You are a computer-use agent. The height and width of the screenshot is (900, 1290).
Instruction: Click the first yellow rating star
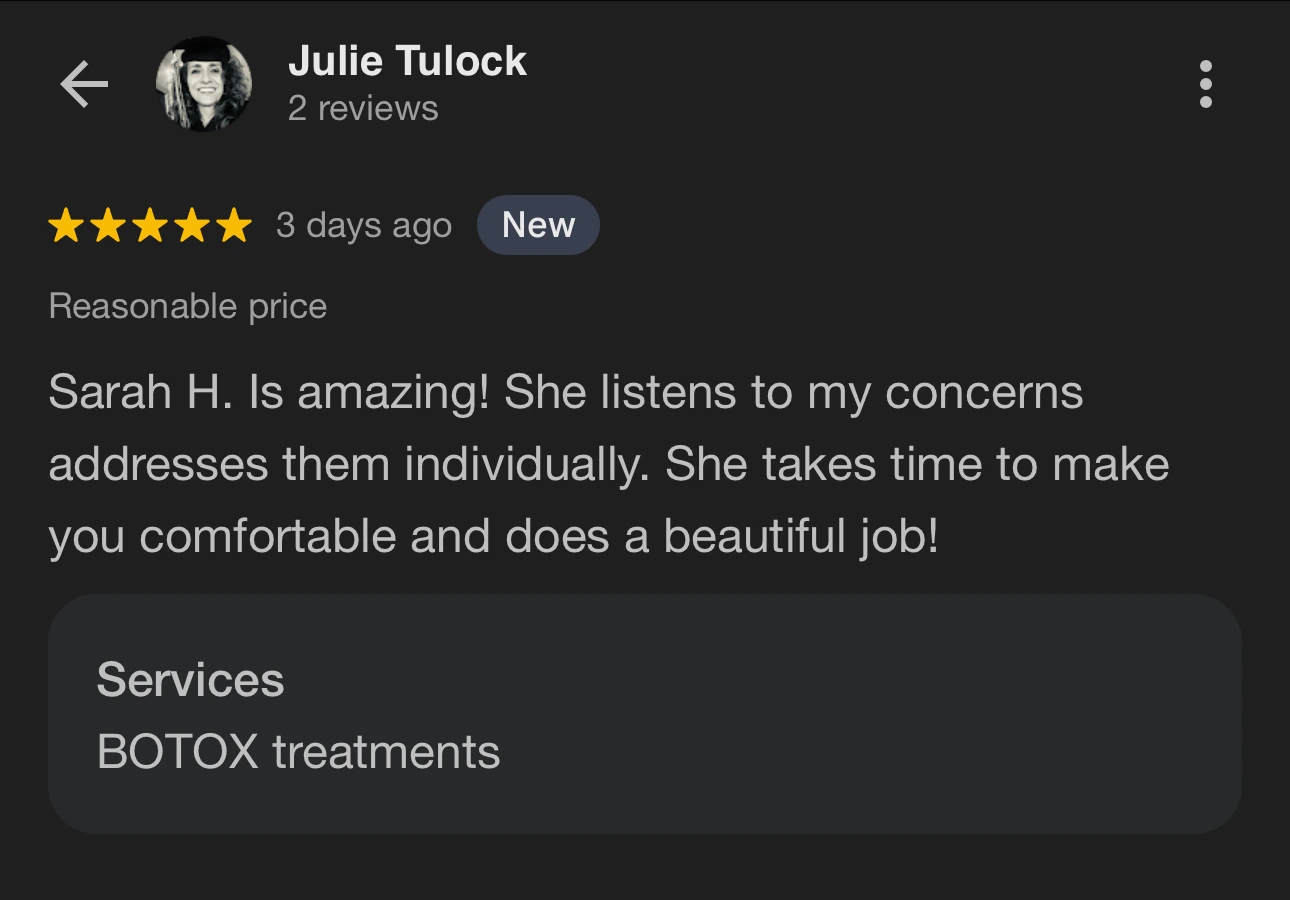click(x=66, y=226)
